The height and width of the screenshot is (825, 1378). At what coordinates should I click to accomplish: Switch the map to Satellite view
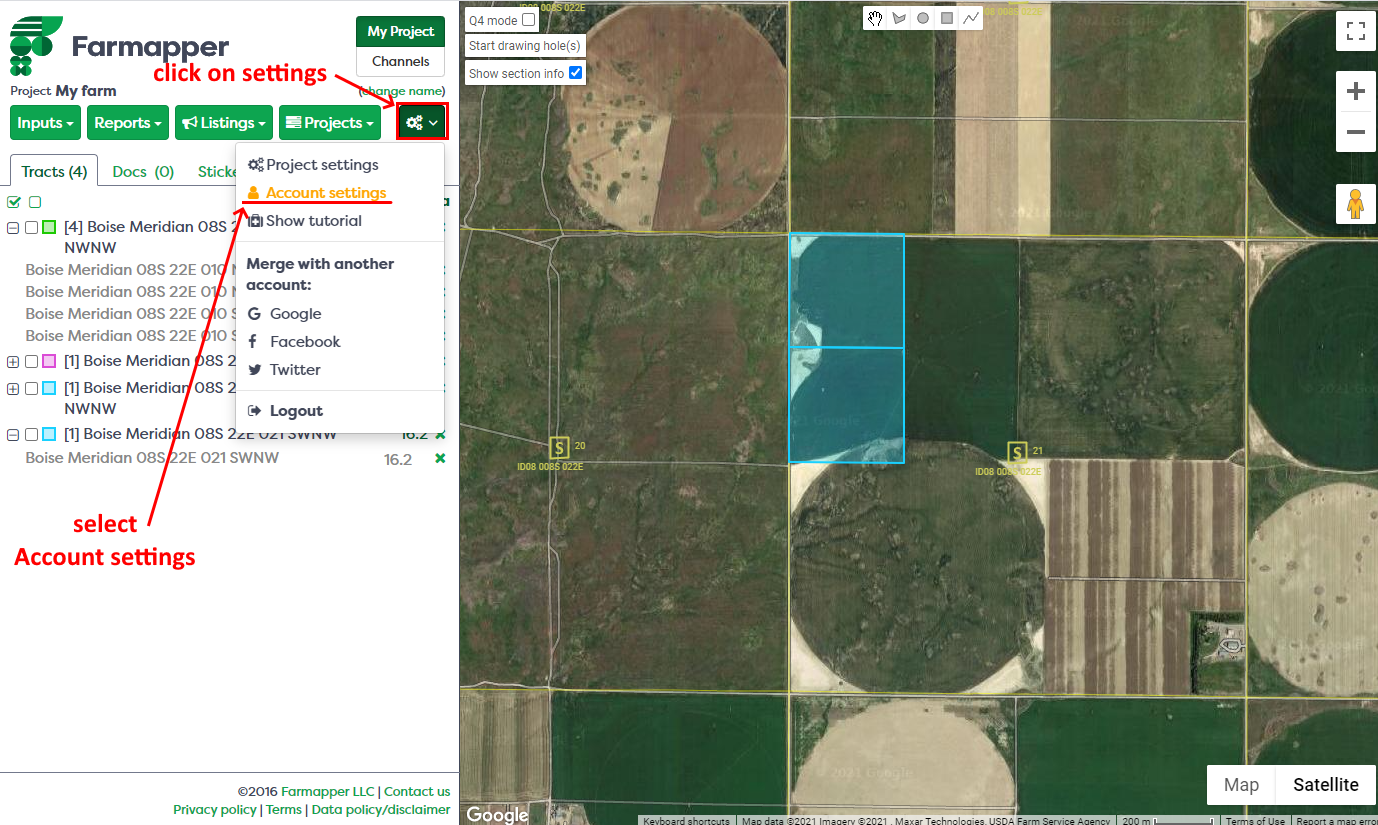[1326, 785]
